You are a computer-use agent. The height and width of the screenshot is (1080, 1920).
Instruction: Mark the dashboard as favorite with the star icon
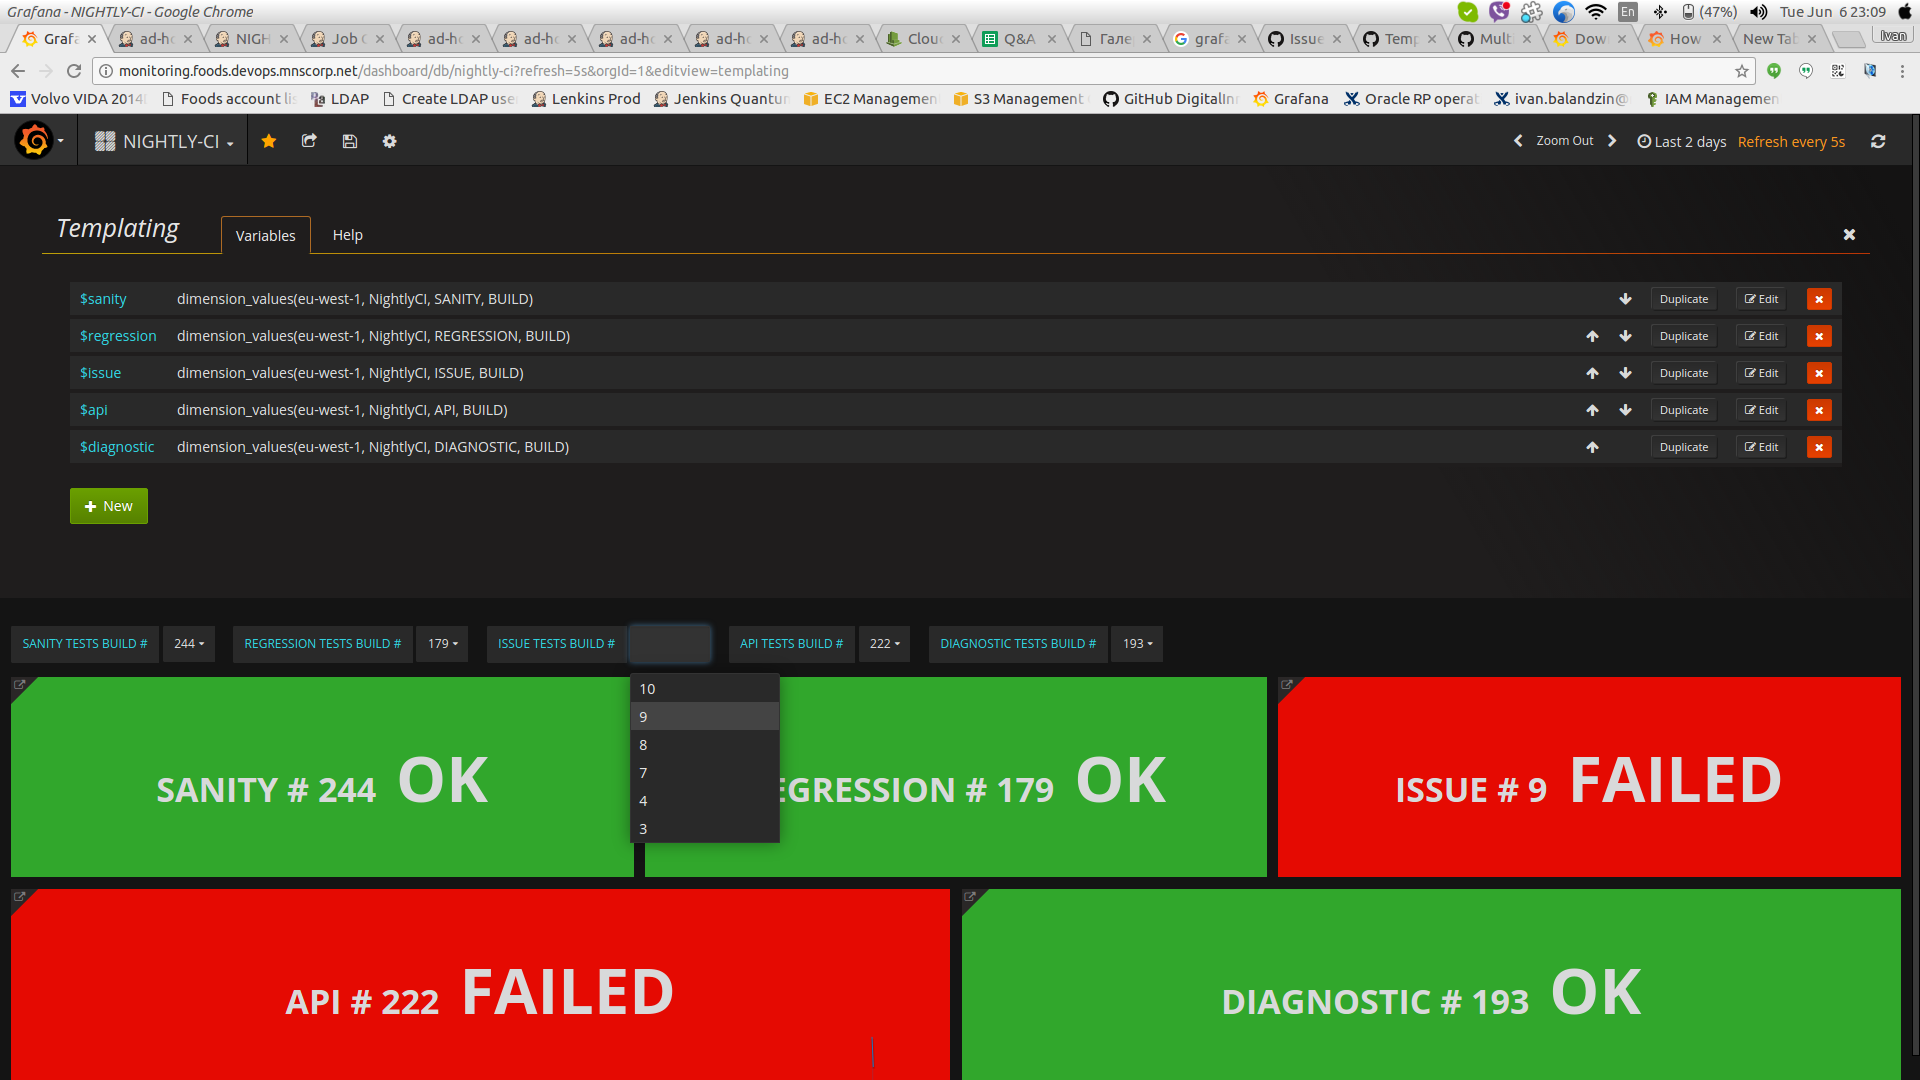pos(268,141)
